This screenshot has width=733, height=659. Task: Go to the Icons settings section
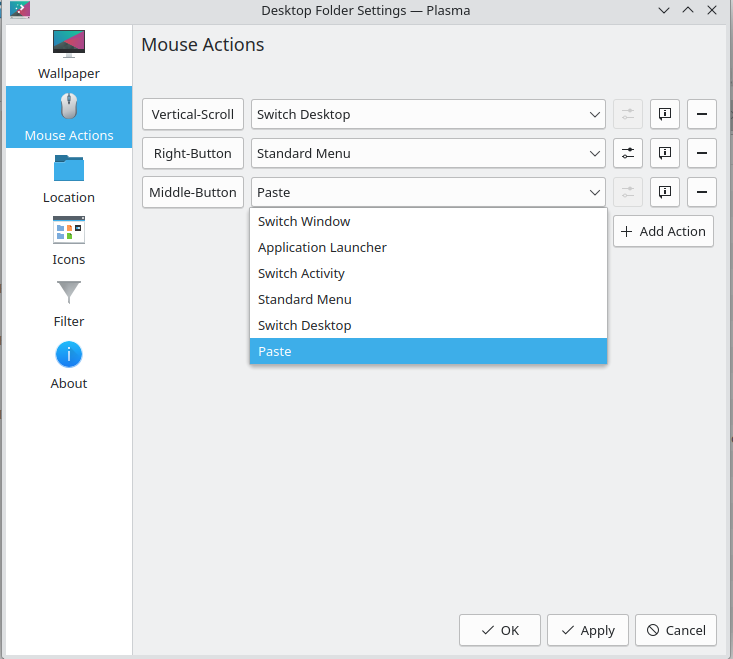coord(69,241)
